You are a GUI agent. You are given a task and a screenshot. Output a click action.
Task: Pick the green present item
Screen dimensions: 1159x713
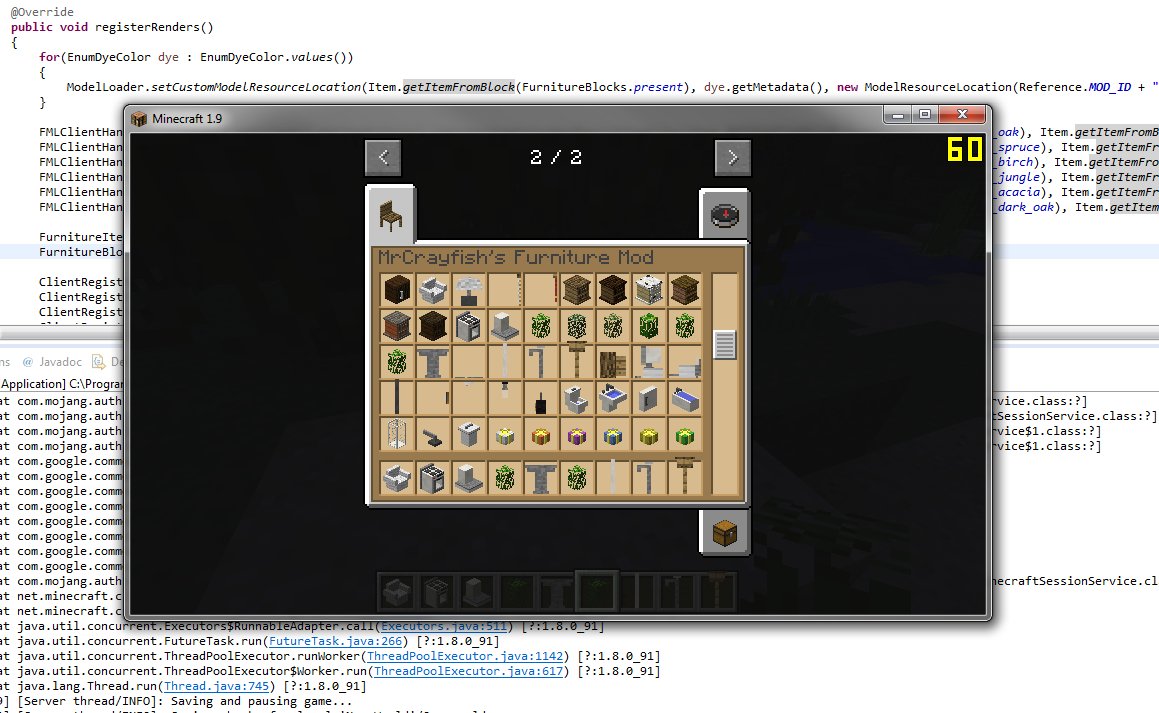point(684,436)
